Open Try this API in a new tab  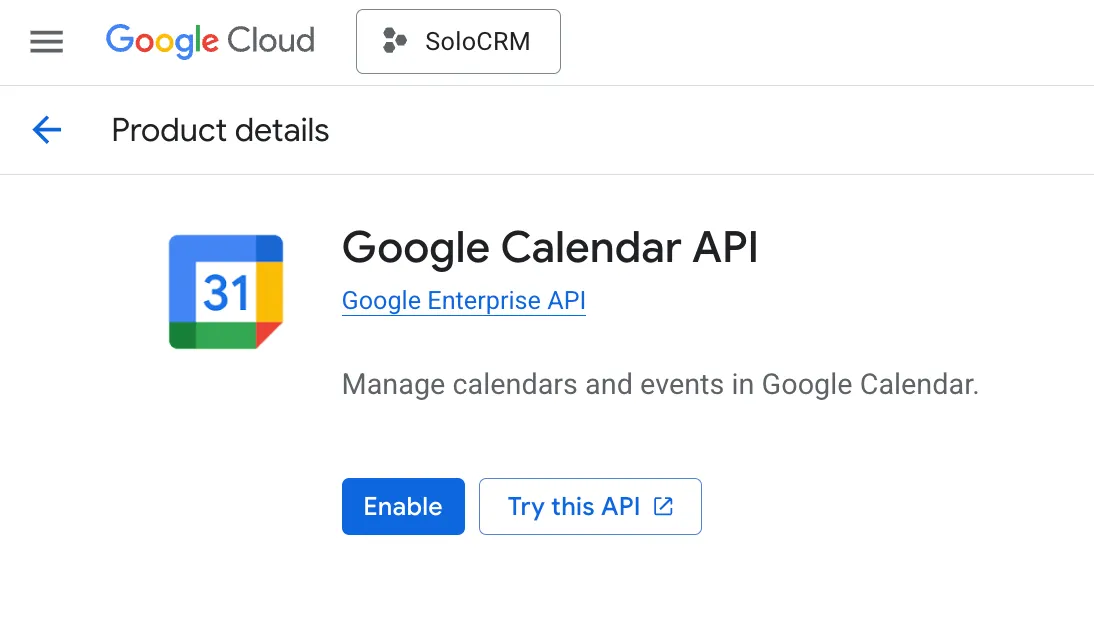[589, 506]
